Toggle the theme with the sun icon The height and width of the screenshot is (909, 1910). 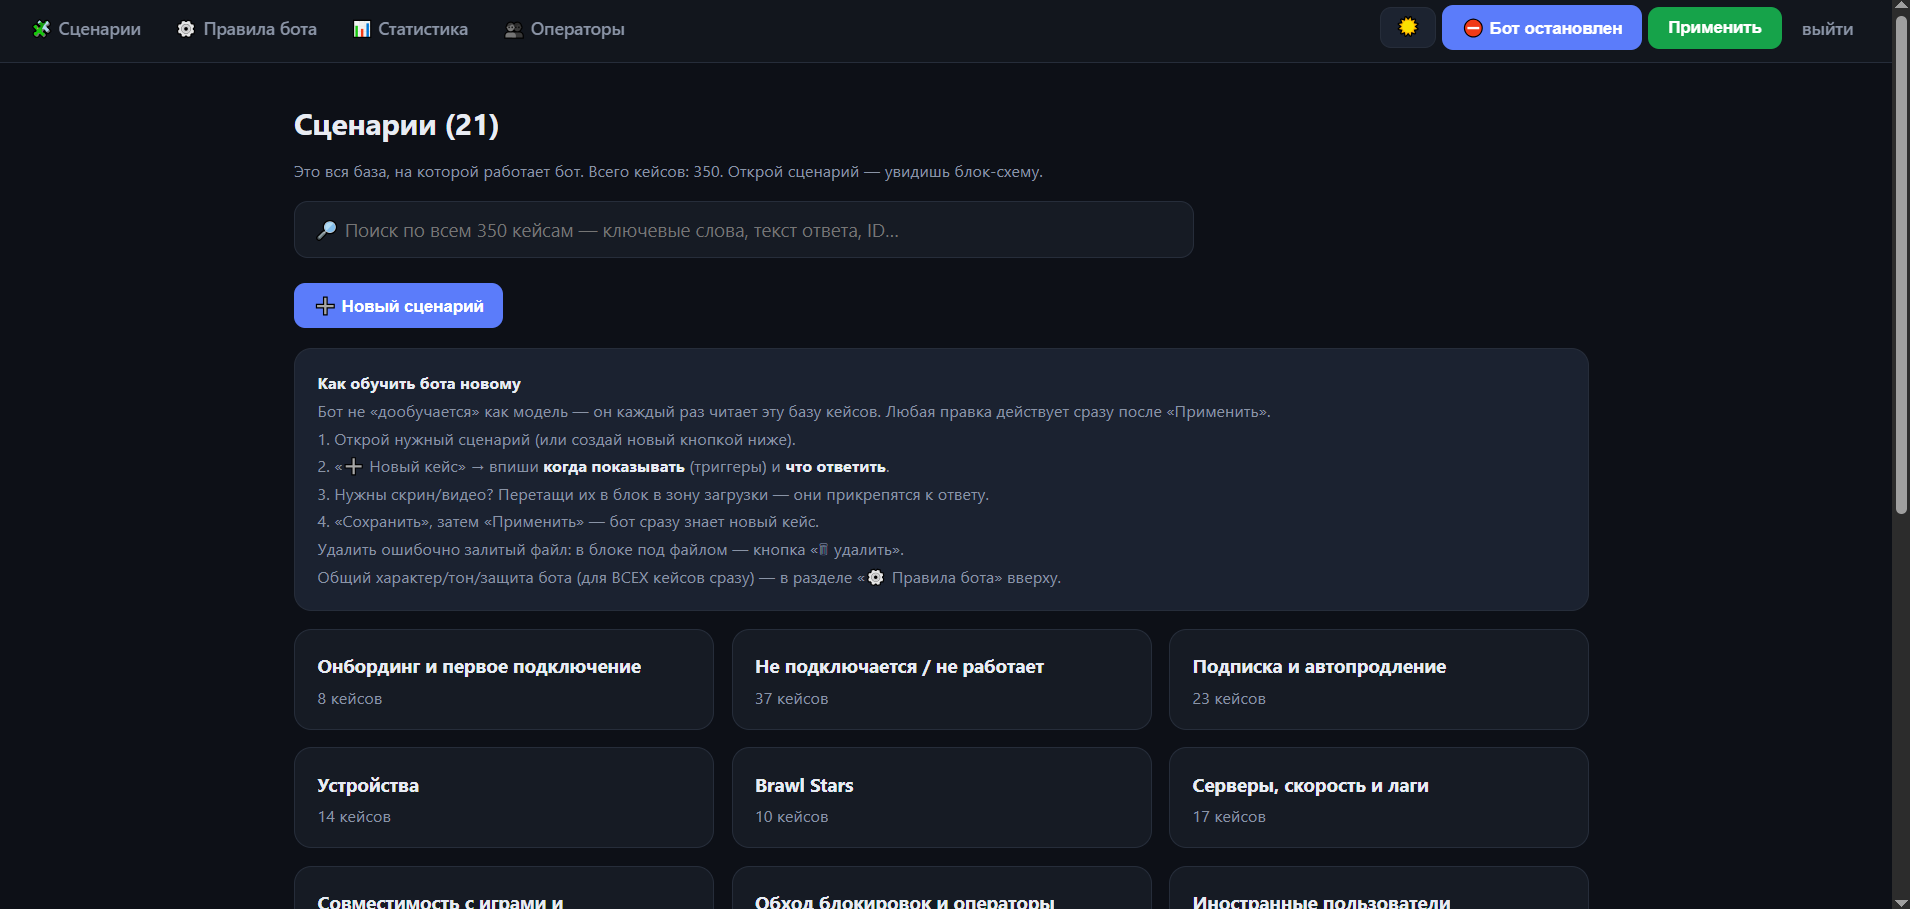pos(1408,27)
